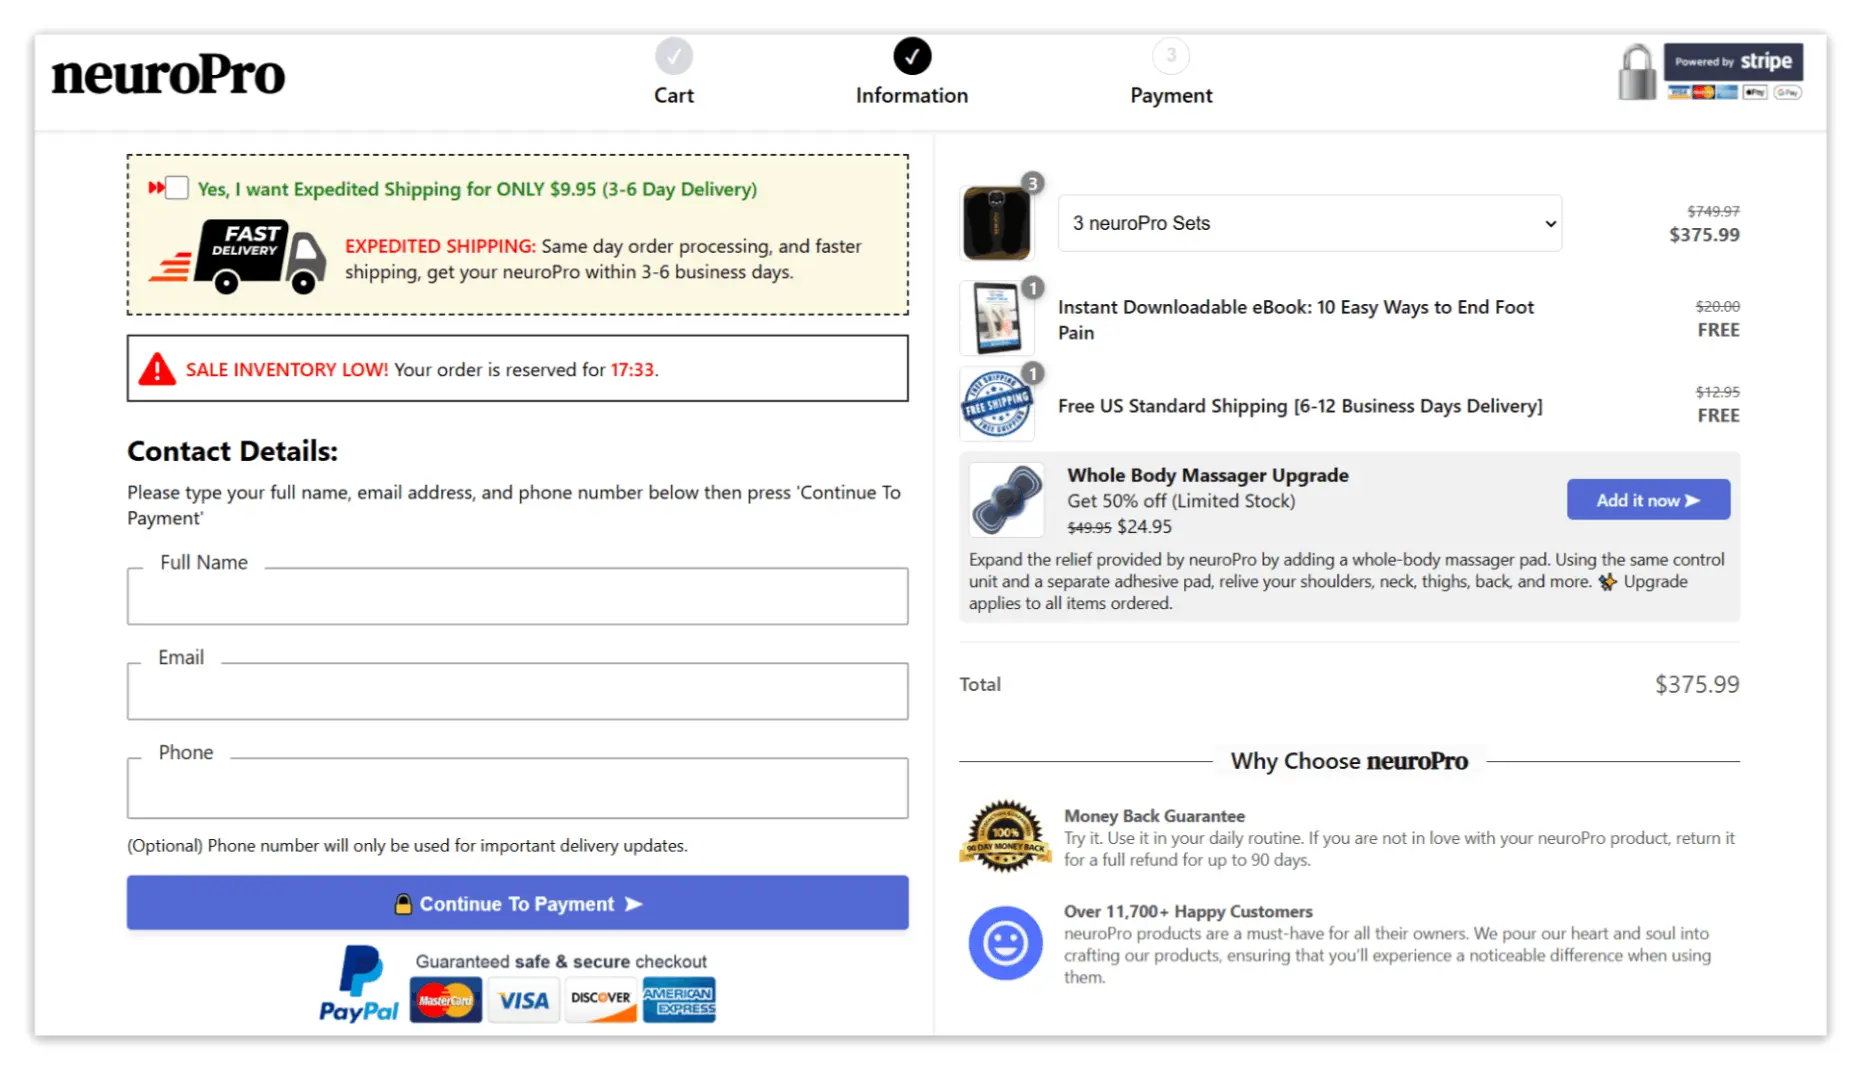This screenshot has height=1070, width=1861.
Task: Click the Email input field
Action: pyautogui.click(x=517, y=691)
